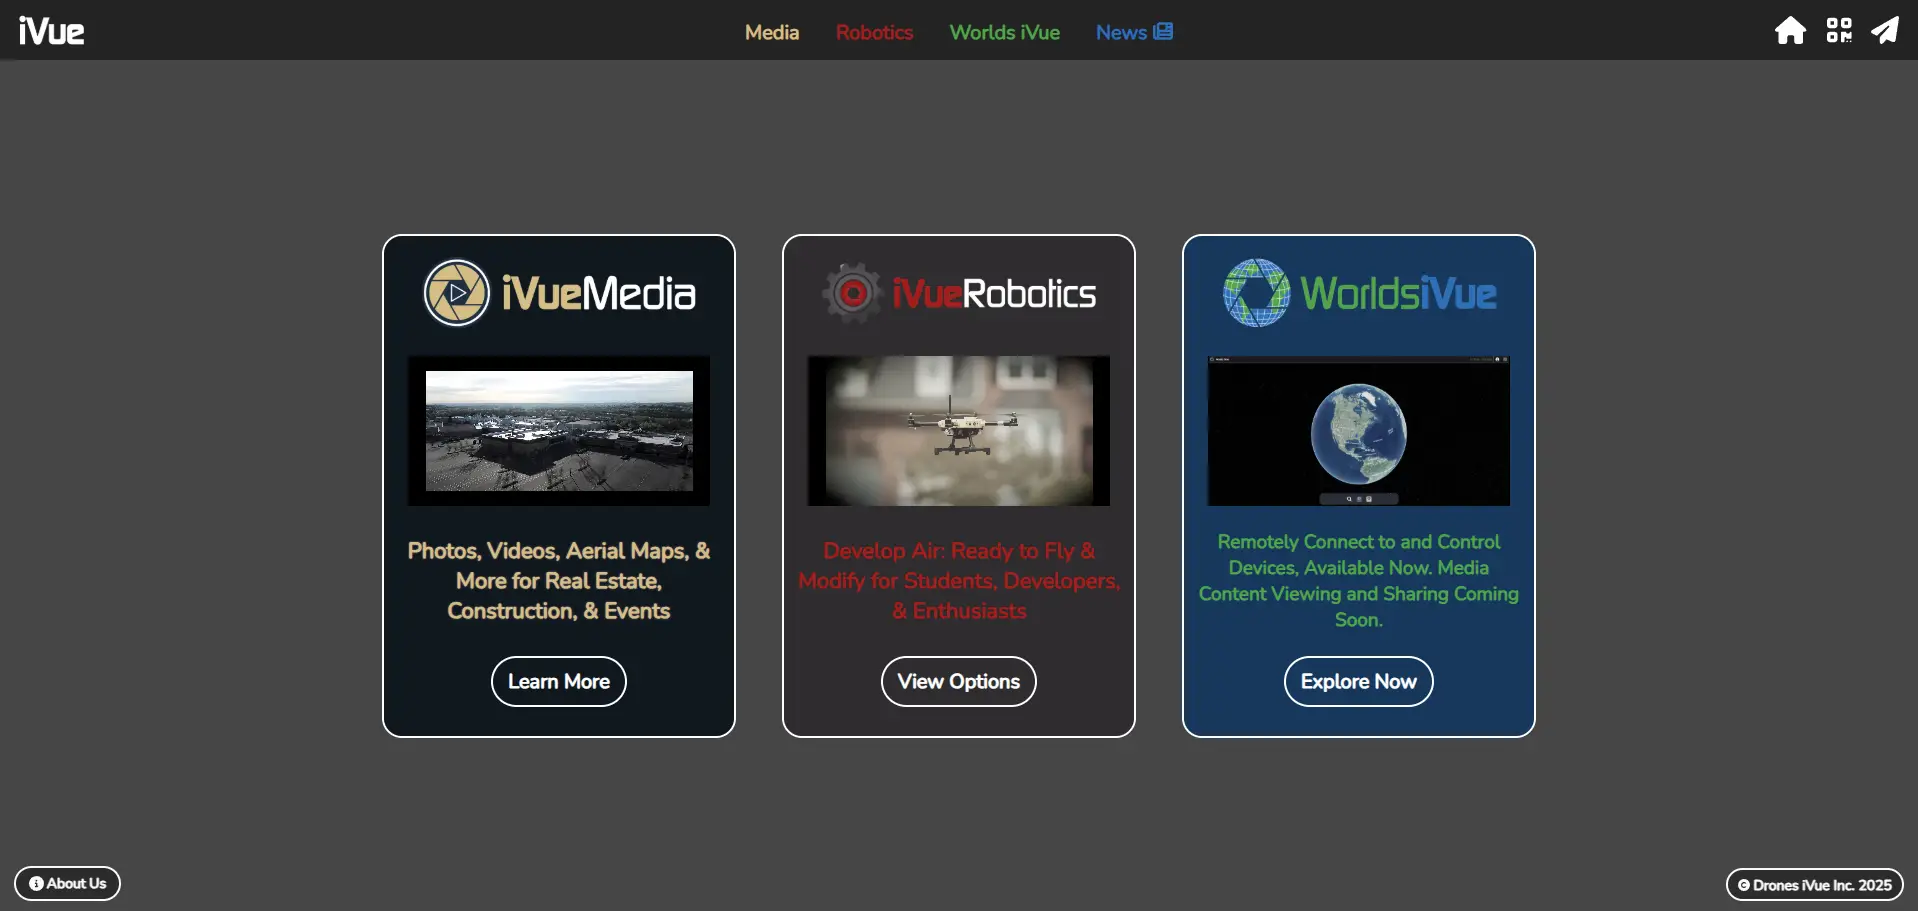Click the iVueRobotics red gear logo
Screen dimensions: 1918x911
coord(852,293)
